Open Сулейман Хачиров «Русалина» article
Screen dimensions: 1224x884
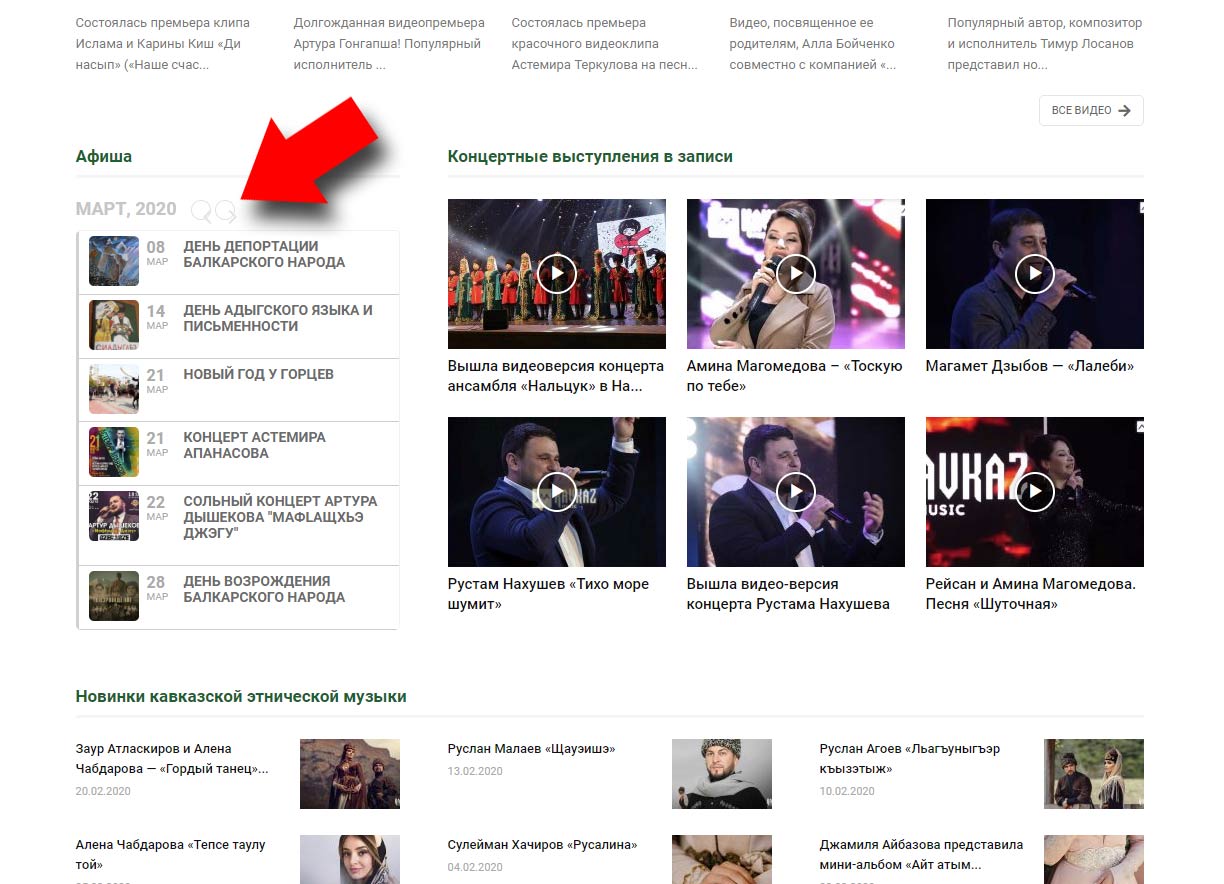coord(542,844)
